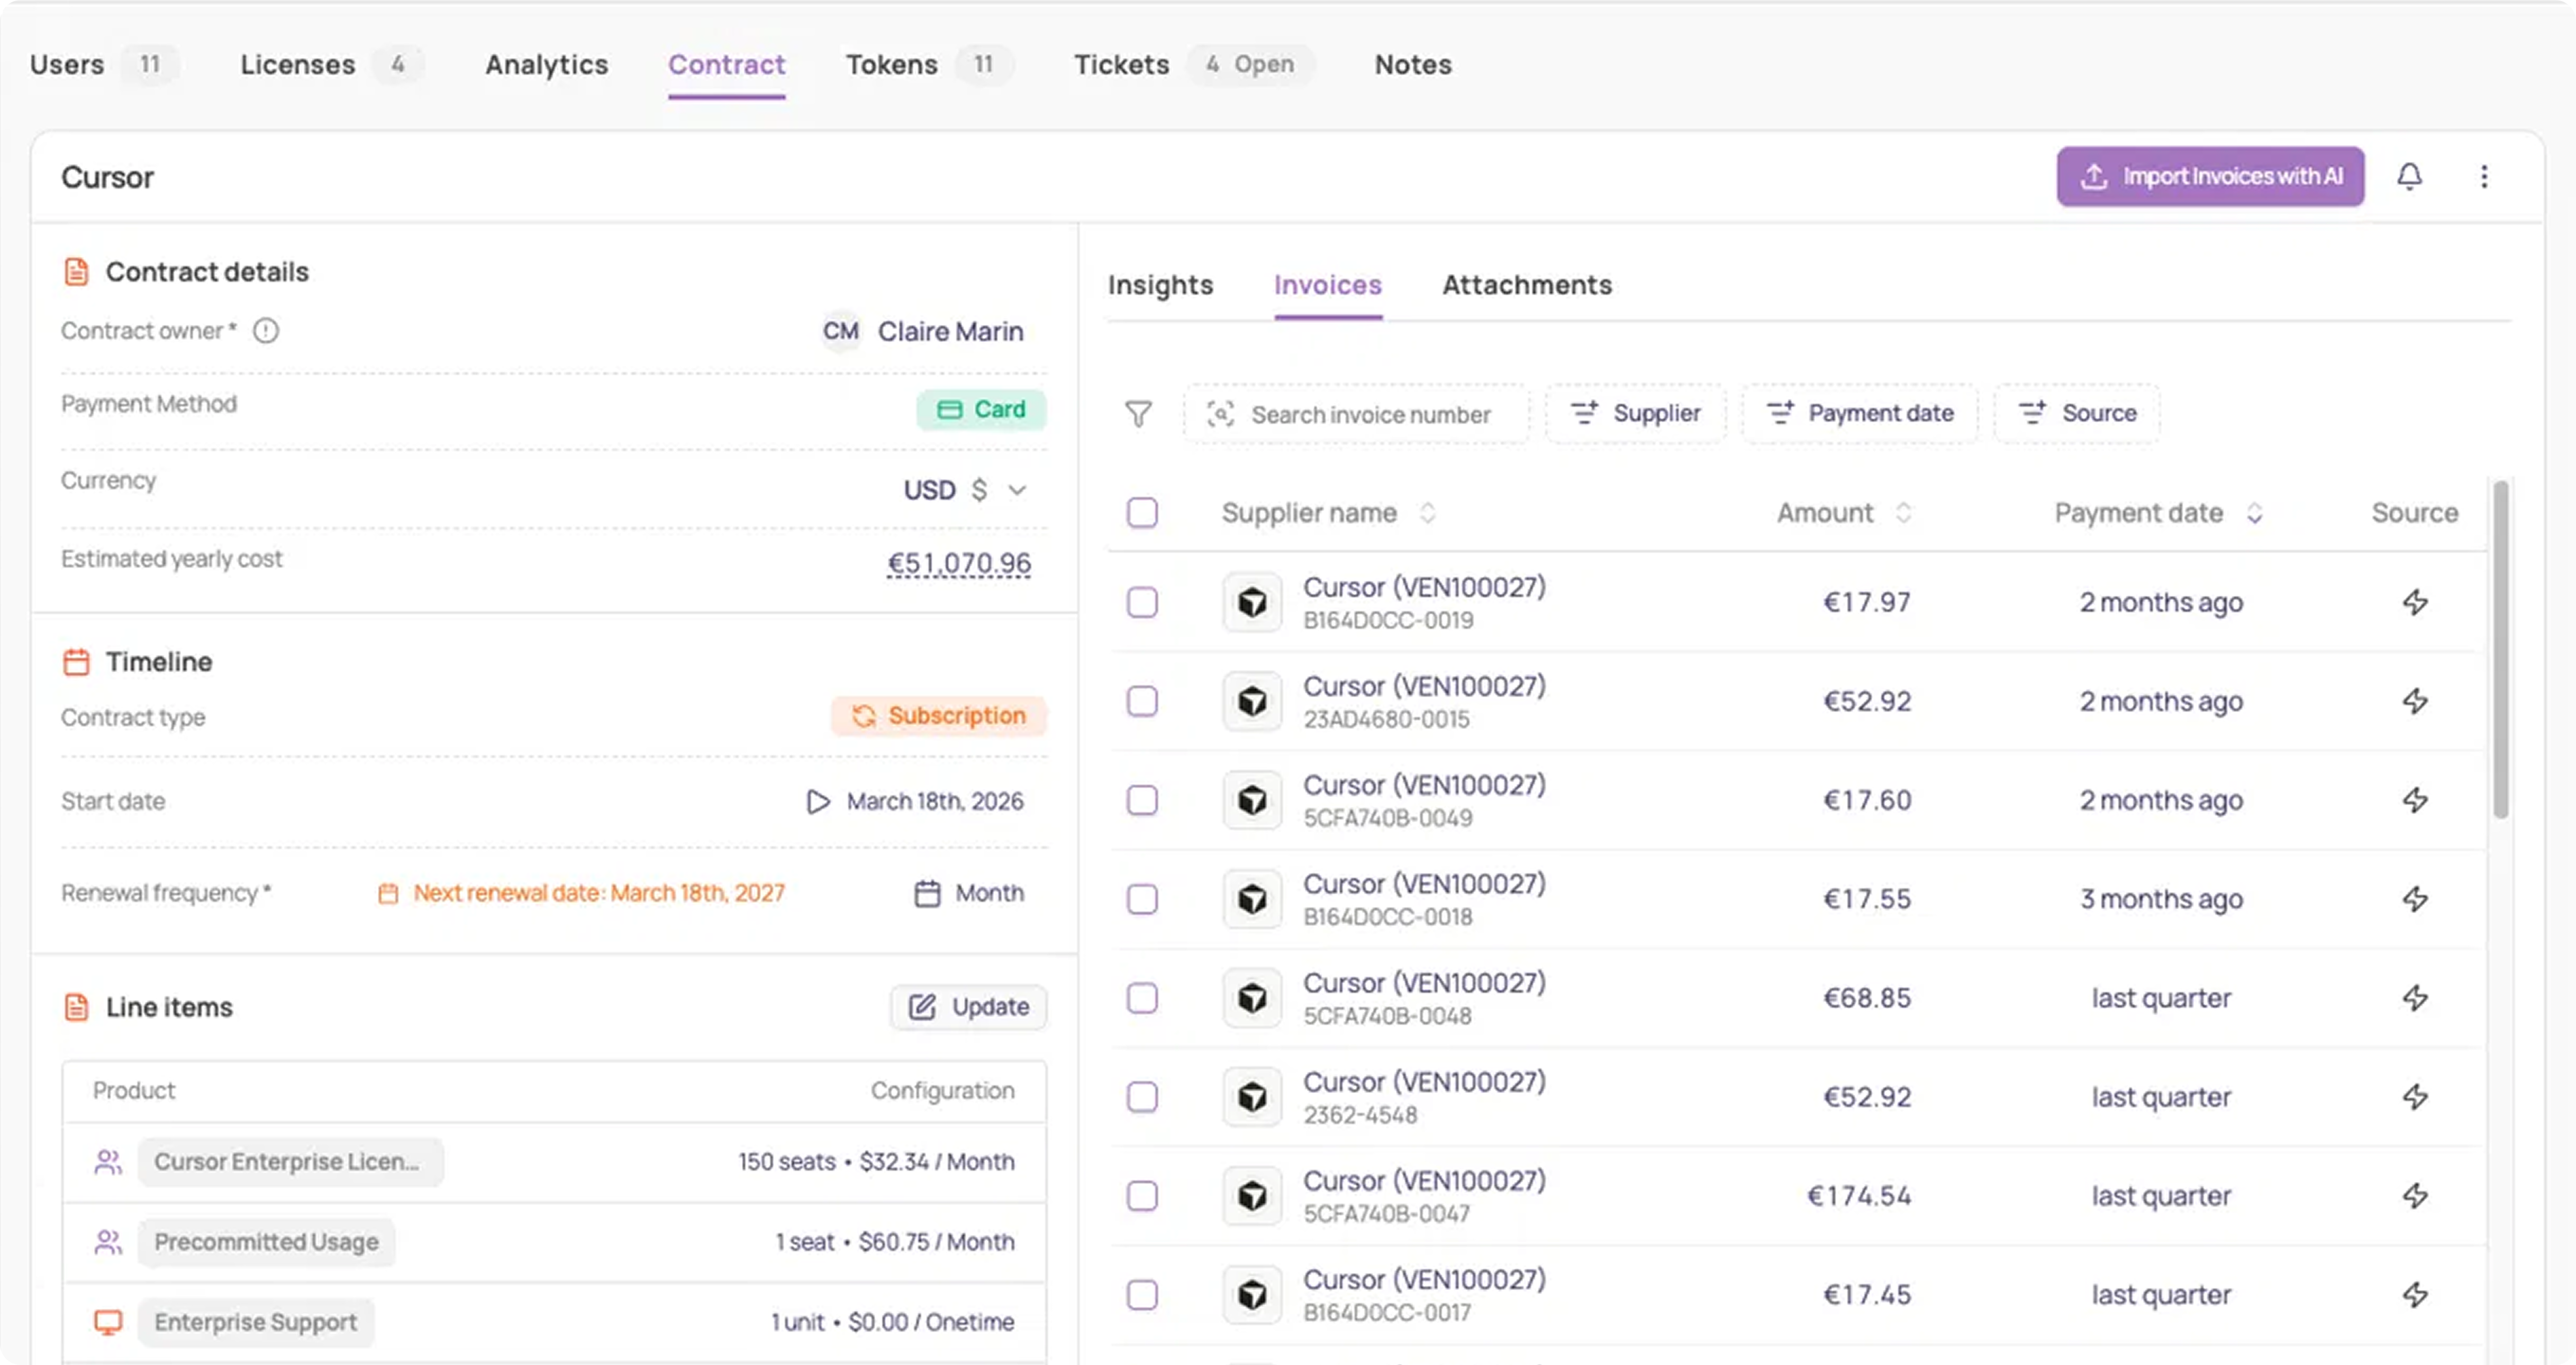This screenshot has height=1365, width=2576.
Task: Open the three-dot more options menu
Action: [x=2484, y=177]
